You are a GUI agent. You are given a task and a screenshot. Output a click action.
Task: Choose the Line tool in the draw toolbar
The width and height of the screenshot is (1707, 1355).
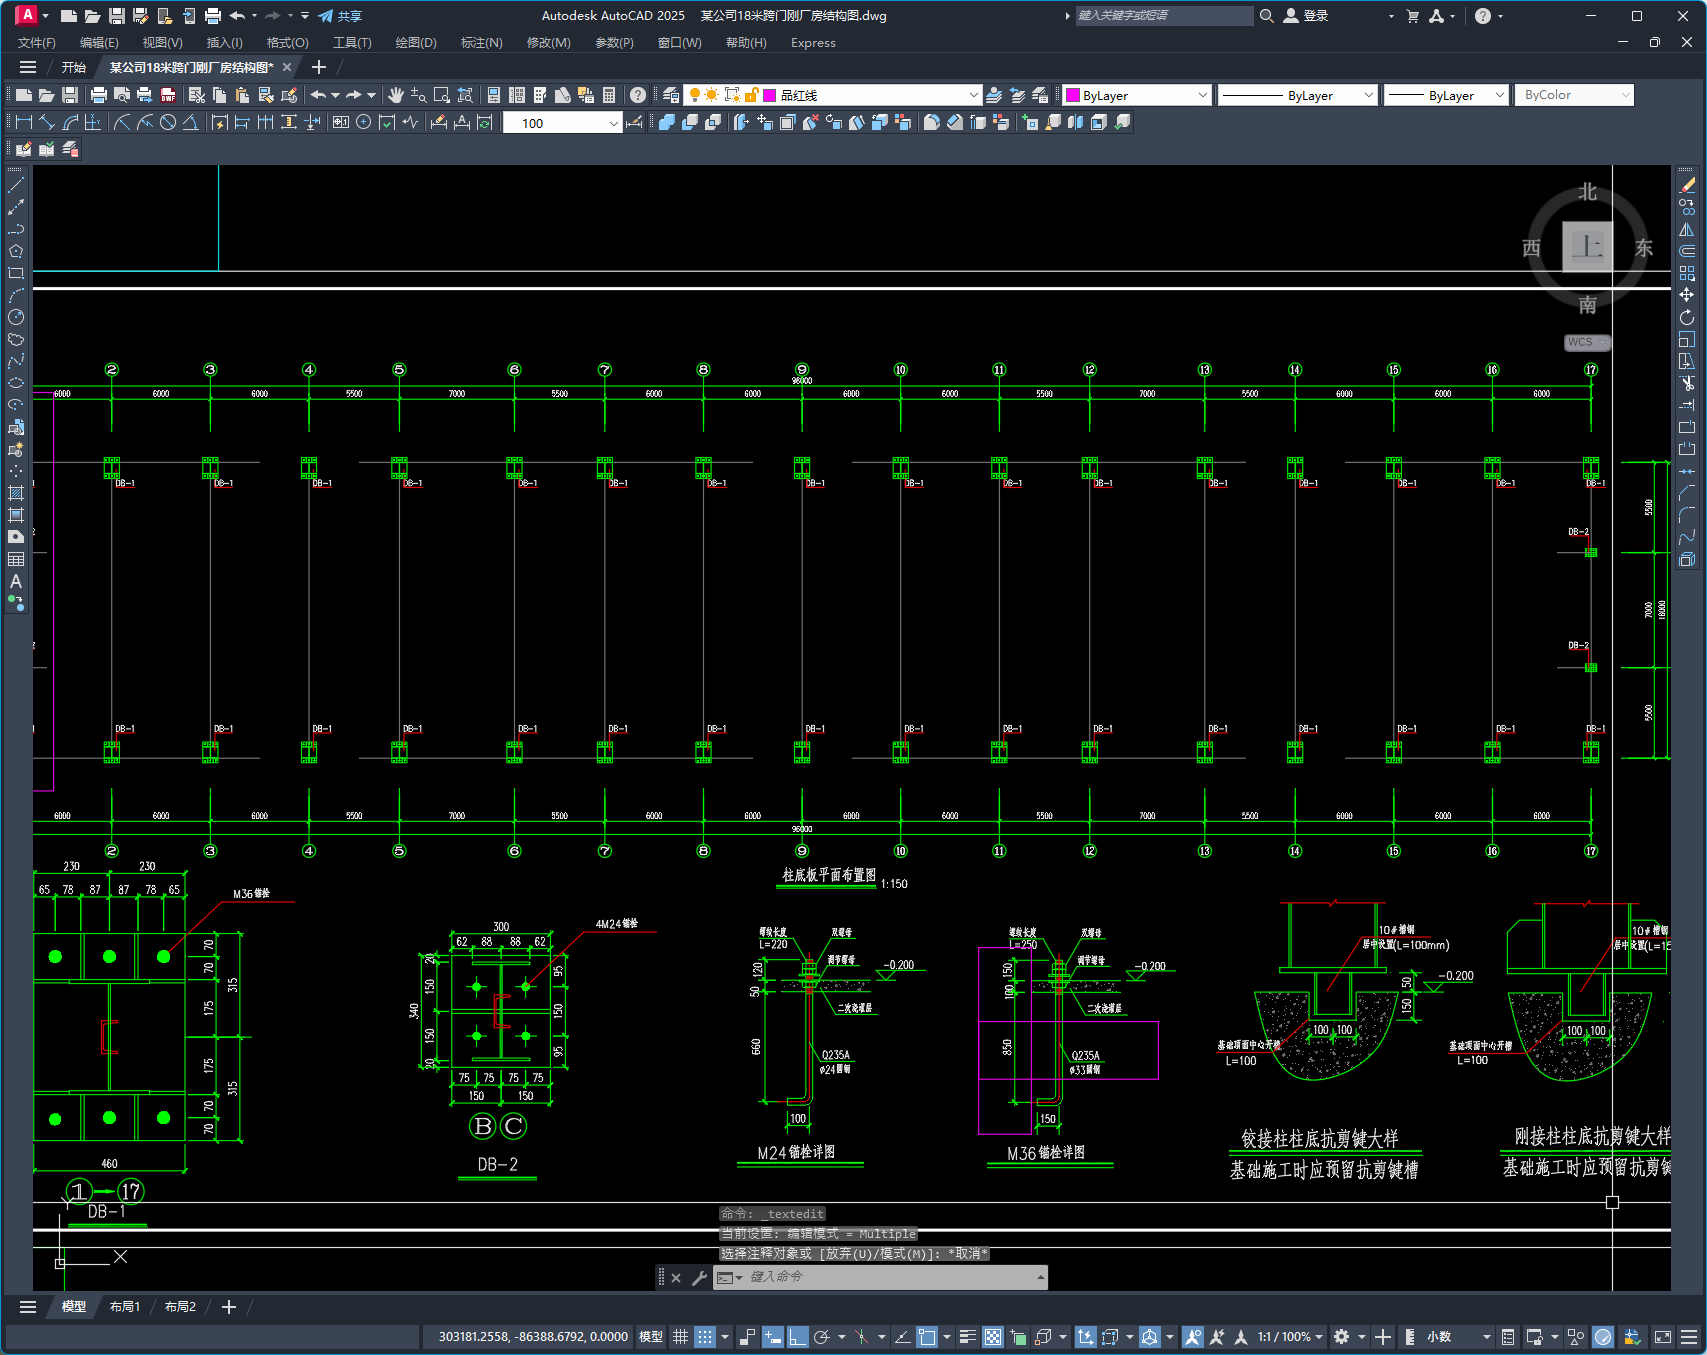tap(16, 185)
